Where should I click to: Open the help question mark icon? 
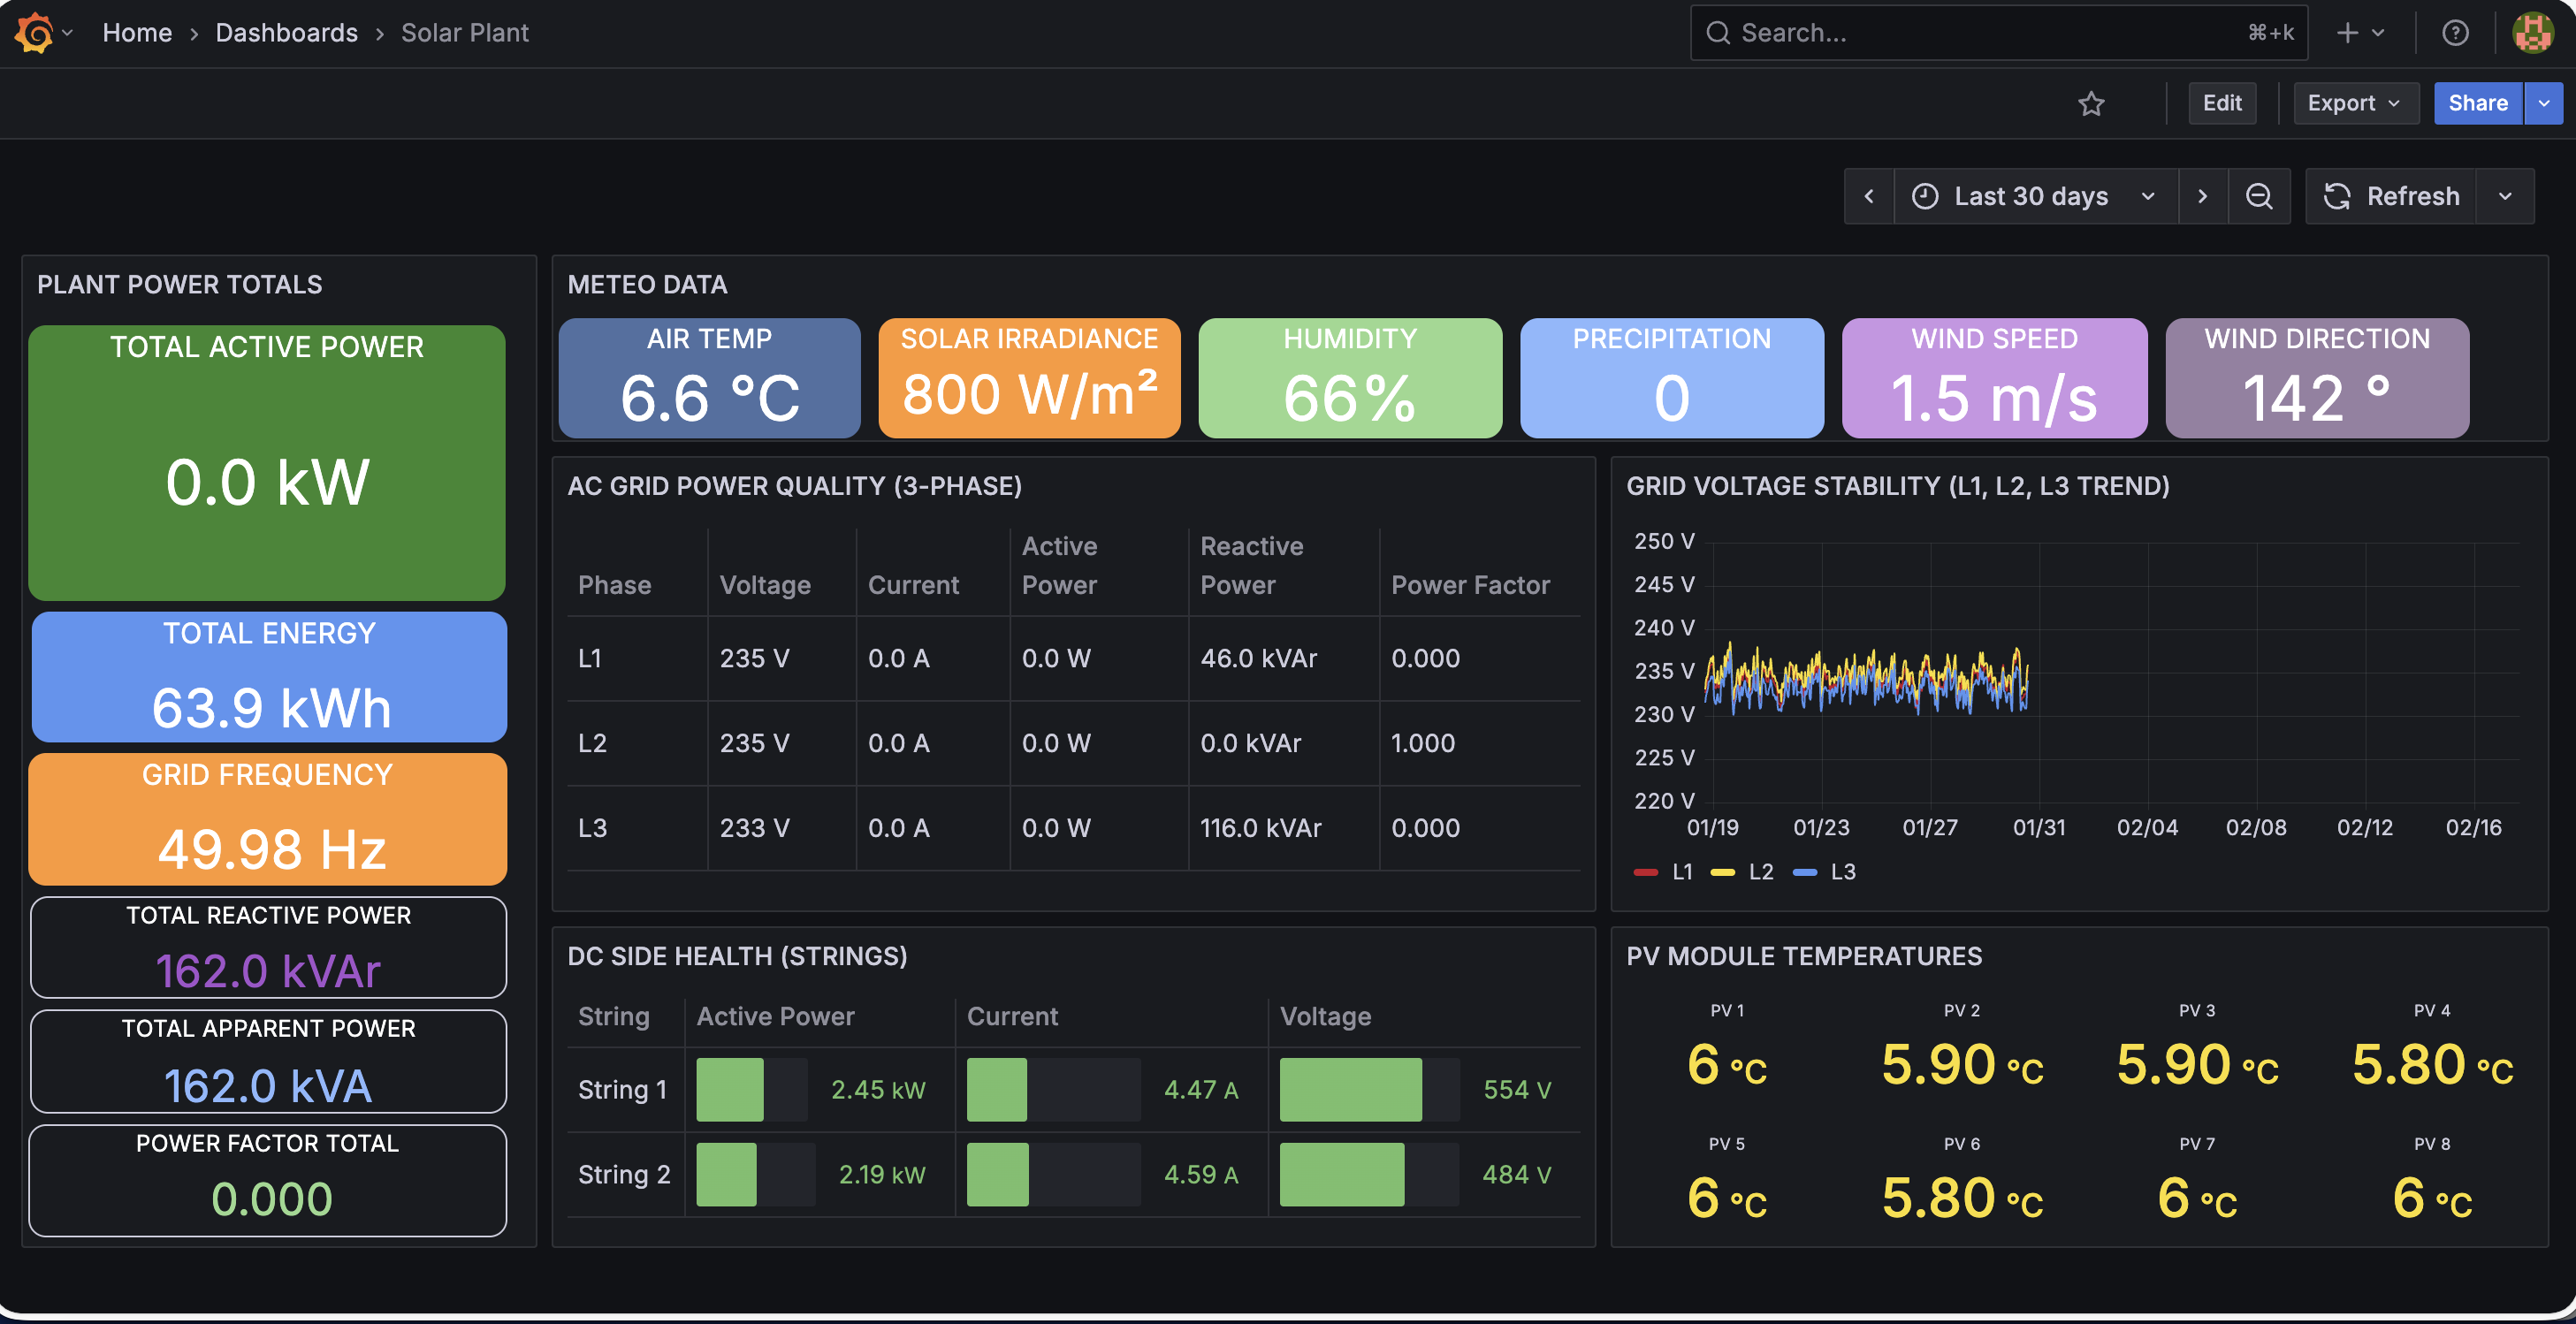tap(2455, 33)
